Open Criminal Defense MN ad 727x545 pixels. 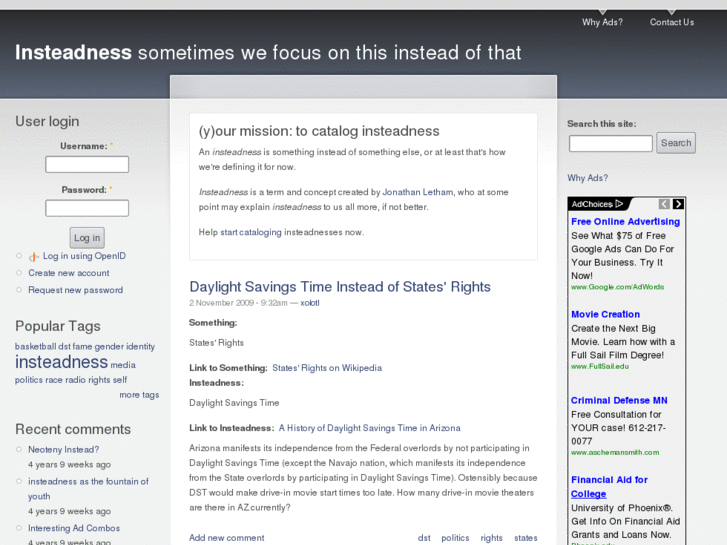[x=619, y=400]
